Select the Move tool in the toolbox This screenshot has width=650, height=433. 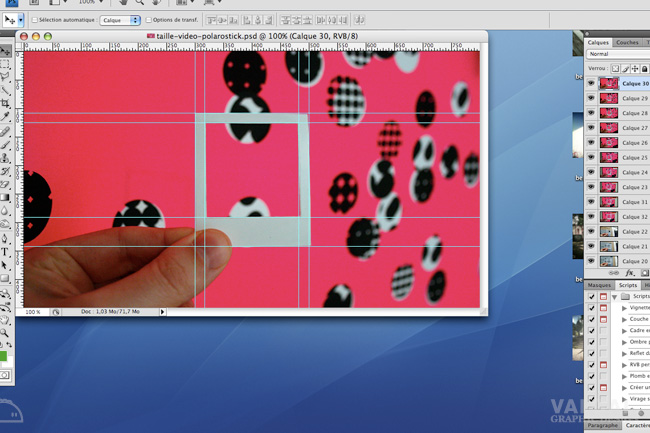coord(5,51)
